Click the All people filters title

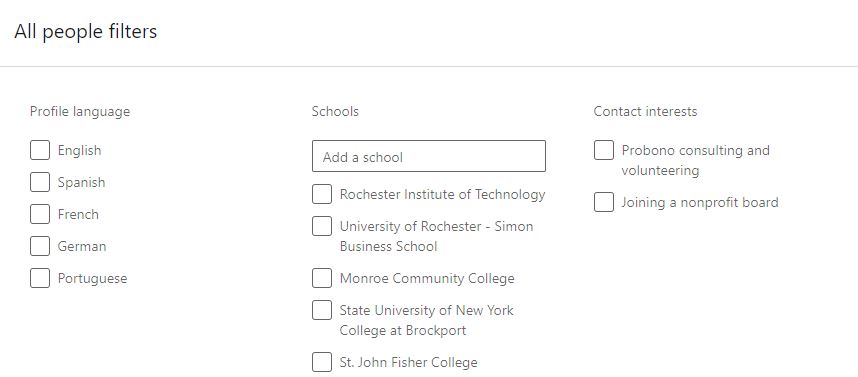86,31
